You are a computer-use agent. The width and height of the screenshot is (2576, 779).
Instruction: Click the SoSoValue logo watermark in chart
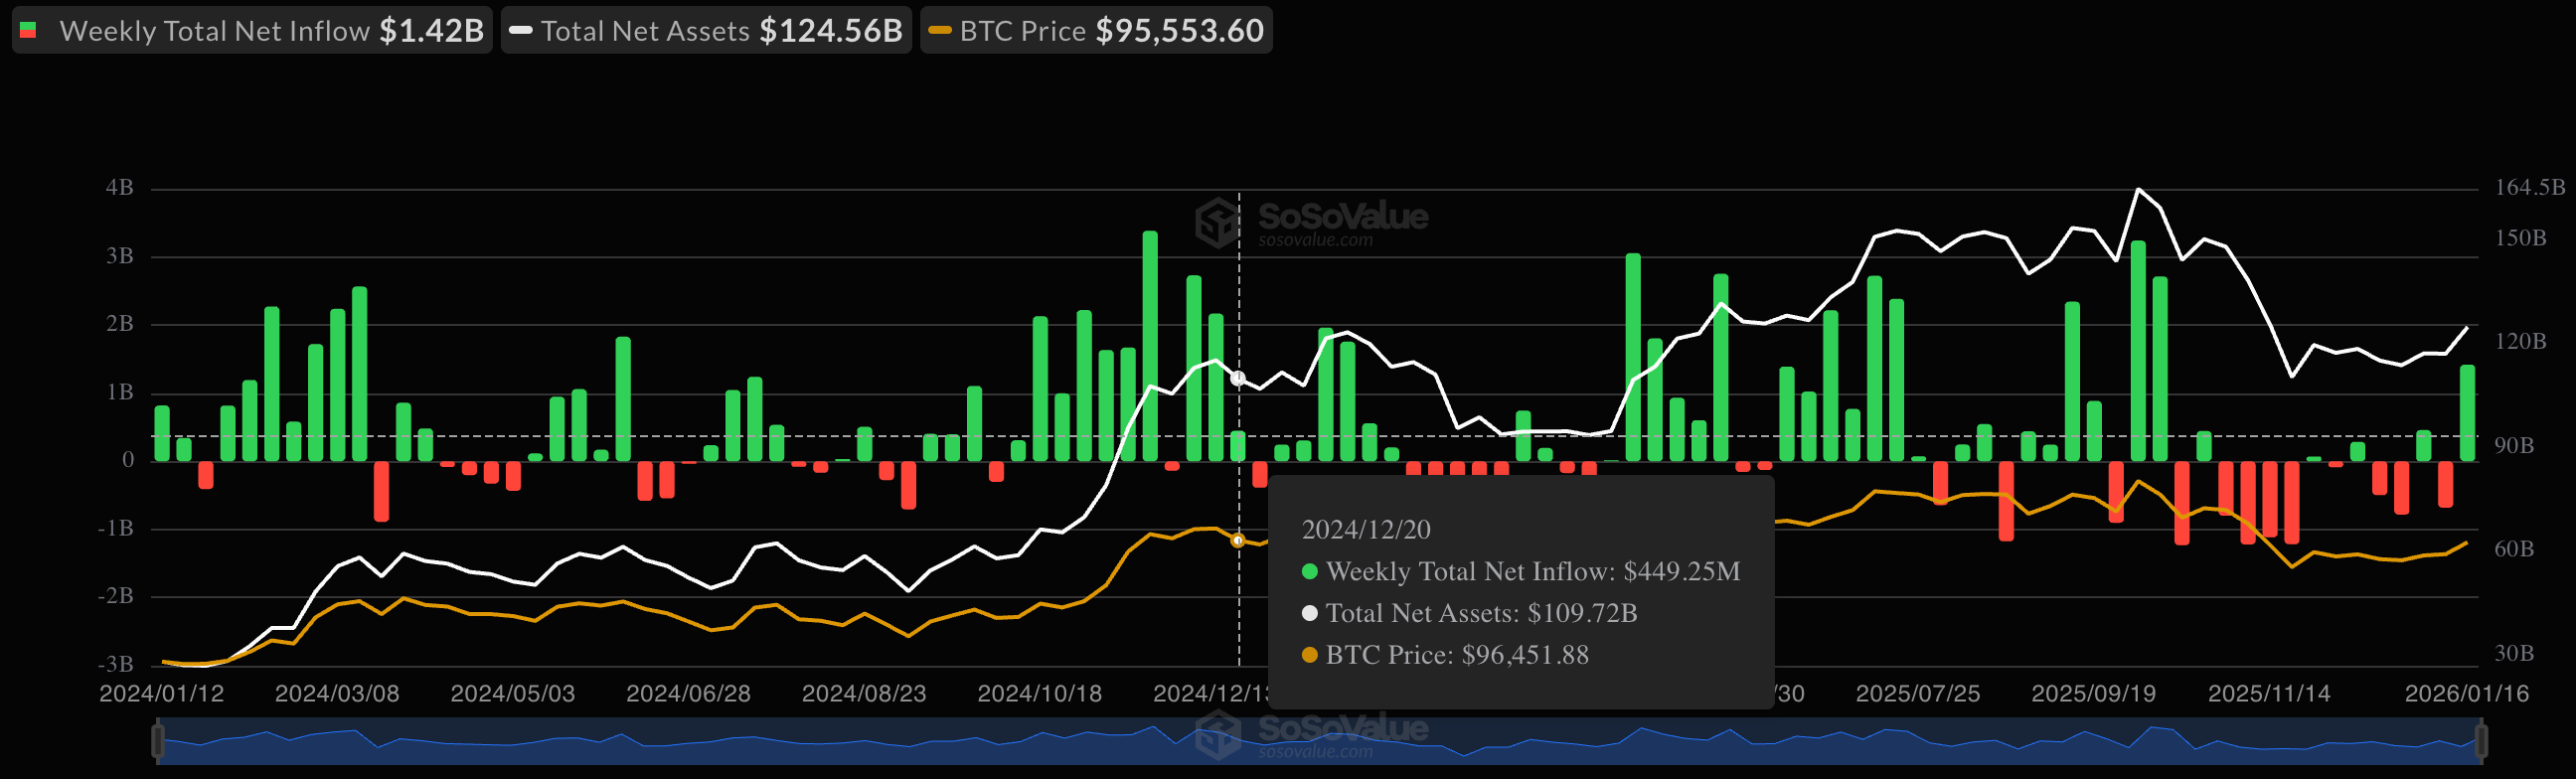[1218, 221]
